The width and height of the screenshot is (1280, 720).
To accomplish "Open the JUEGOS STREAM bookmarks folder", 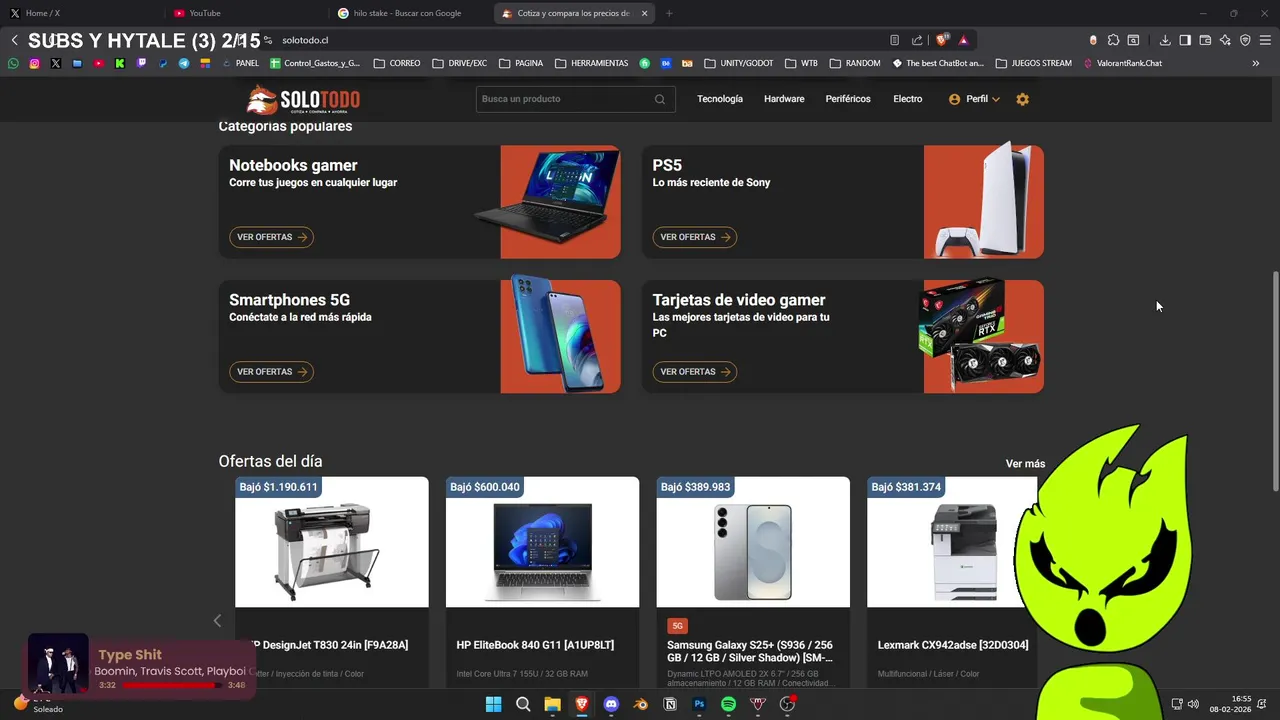I will point(1033,63).
